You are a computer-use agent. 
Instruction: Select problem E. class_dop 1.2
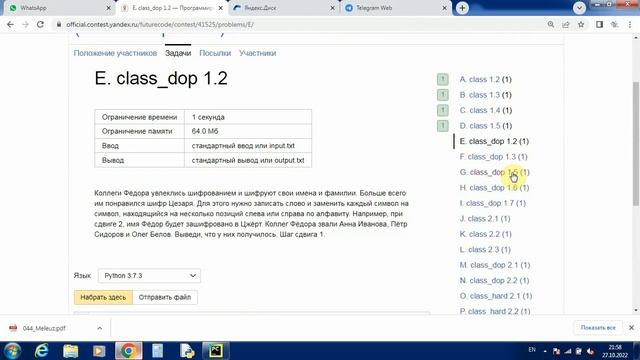click(x=494, y=141)
